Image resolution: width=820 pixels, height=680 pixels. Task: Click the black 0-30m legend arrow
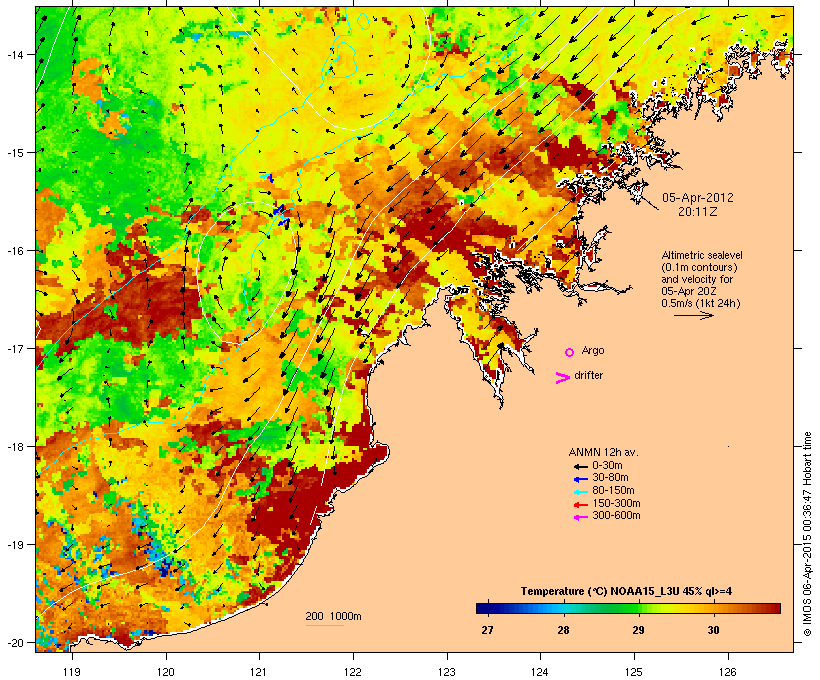point(581,466)
